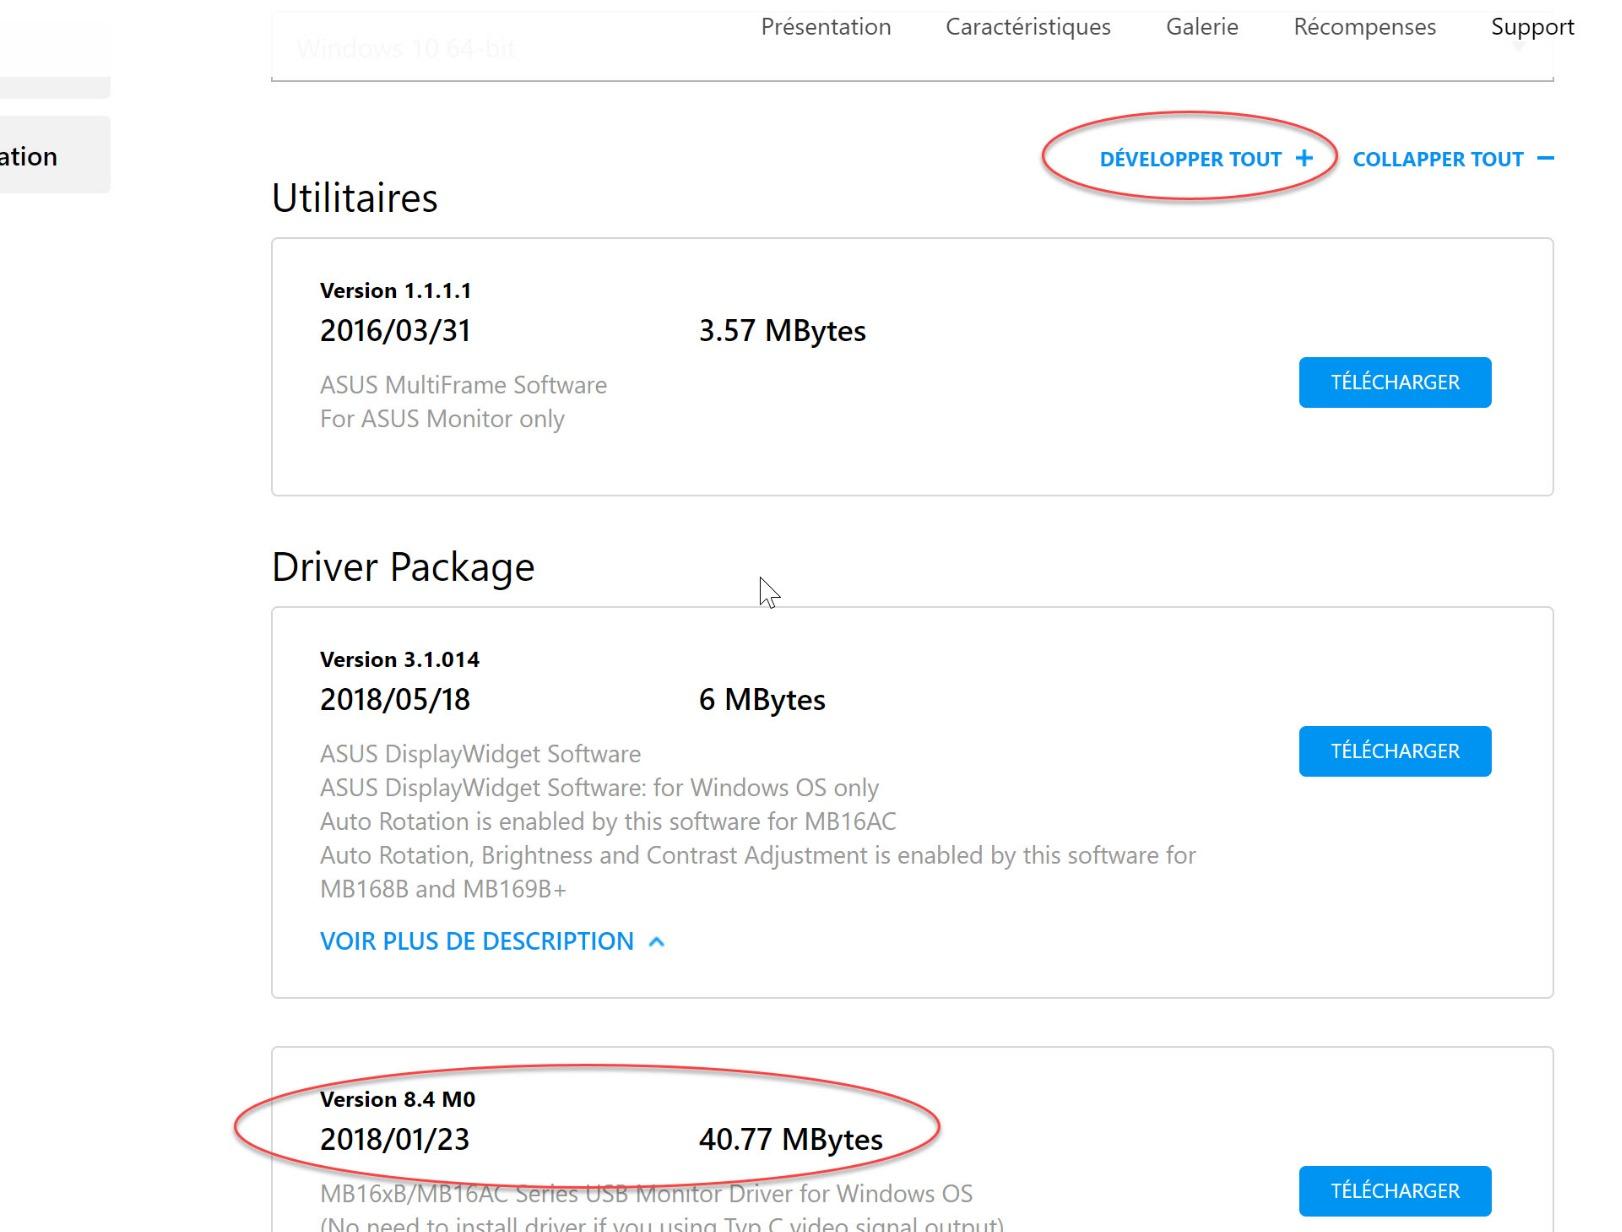
Task: Expand all sections with DÉVELOPPER TOUT
Action: (1206, 159)
